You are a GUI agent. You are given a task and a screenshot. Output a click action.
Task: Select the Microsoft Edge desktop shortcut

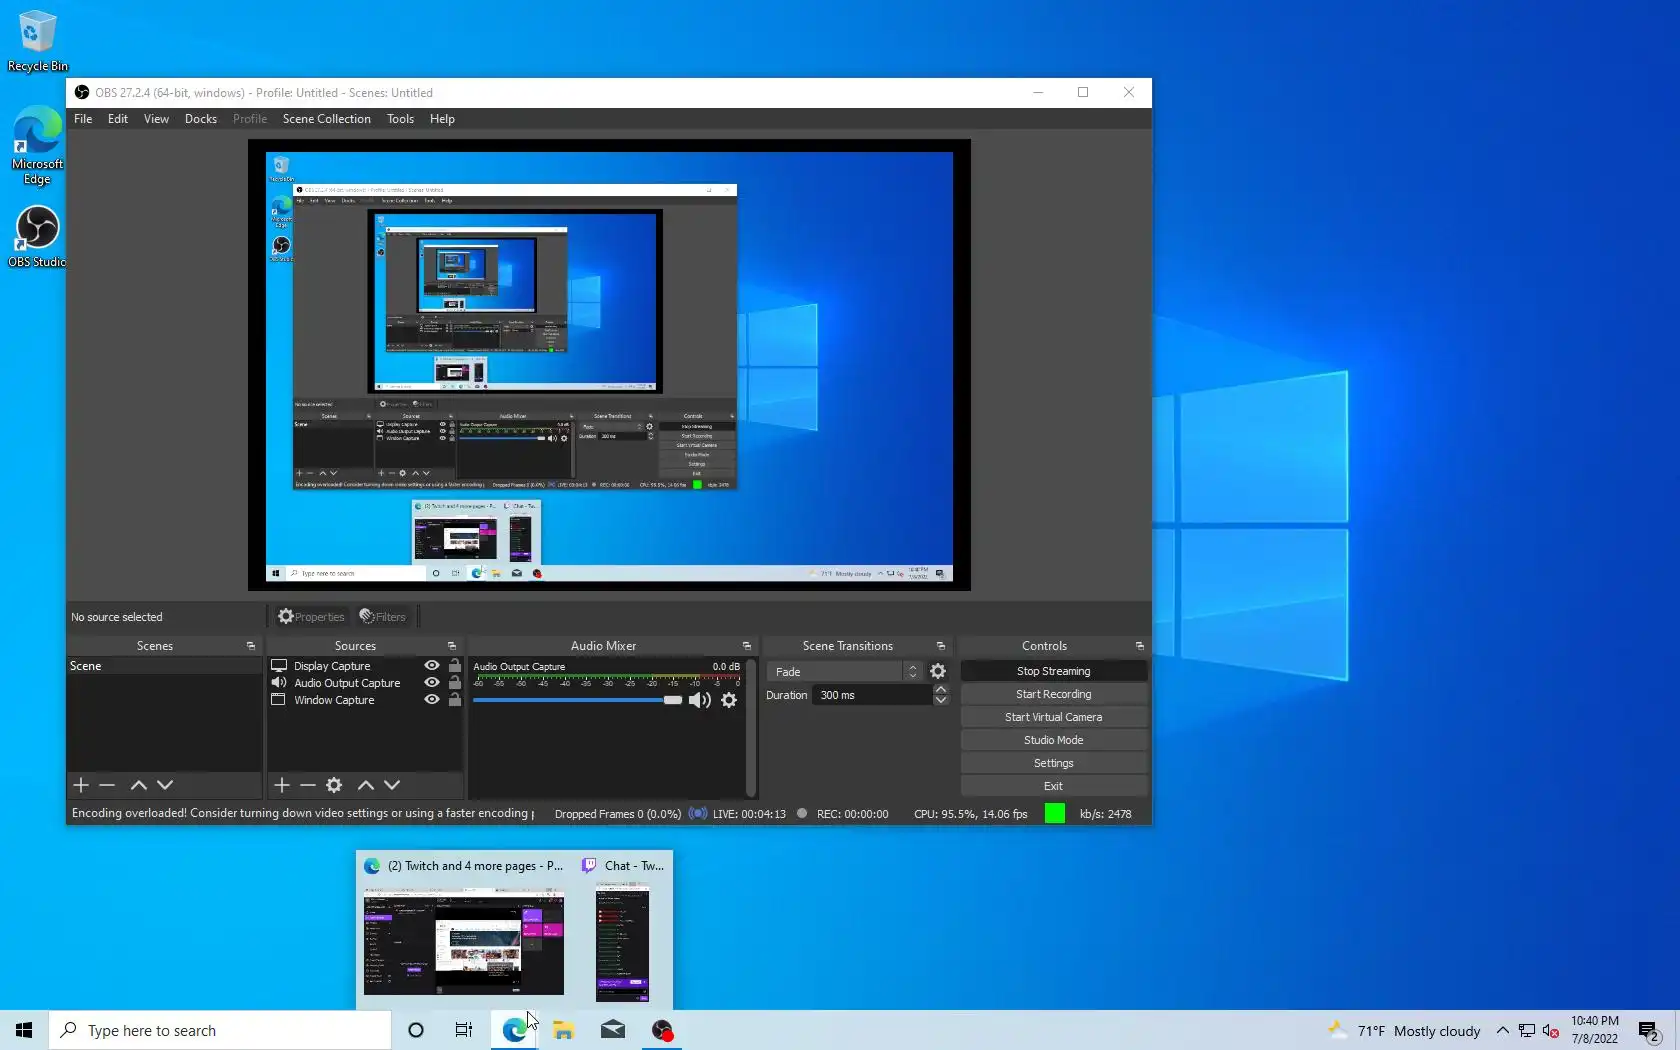(37, 146)
